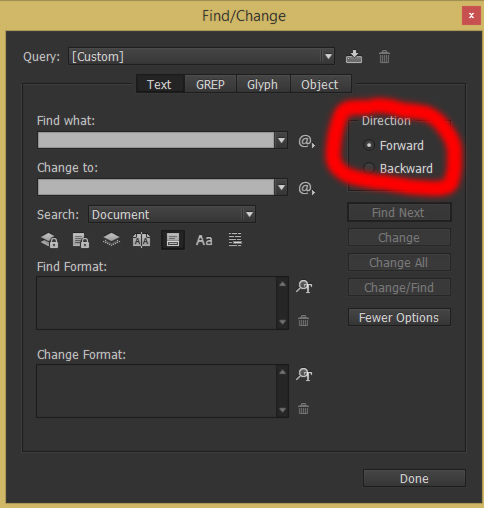Open special characters menu for Change to
This screenshot has width=484, height=508.
(x=306, y=188)
